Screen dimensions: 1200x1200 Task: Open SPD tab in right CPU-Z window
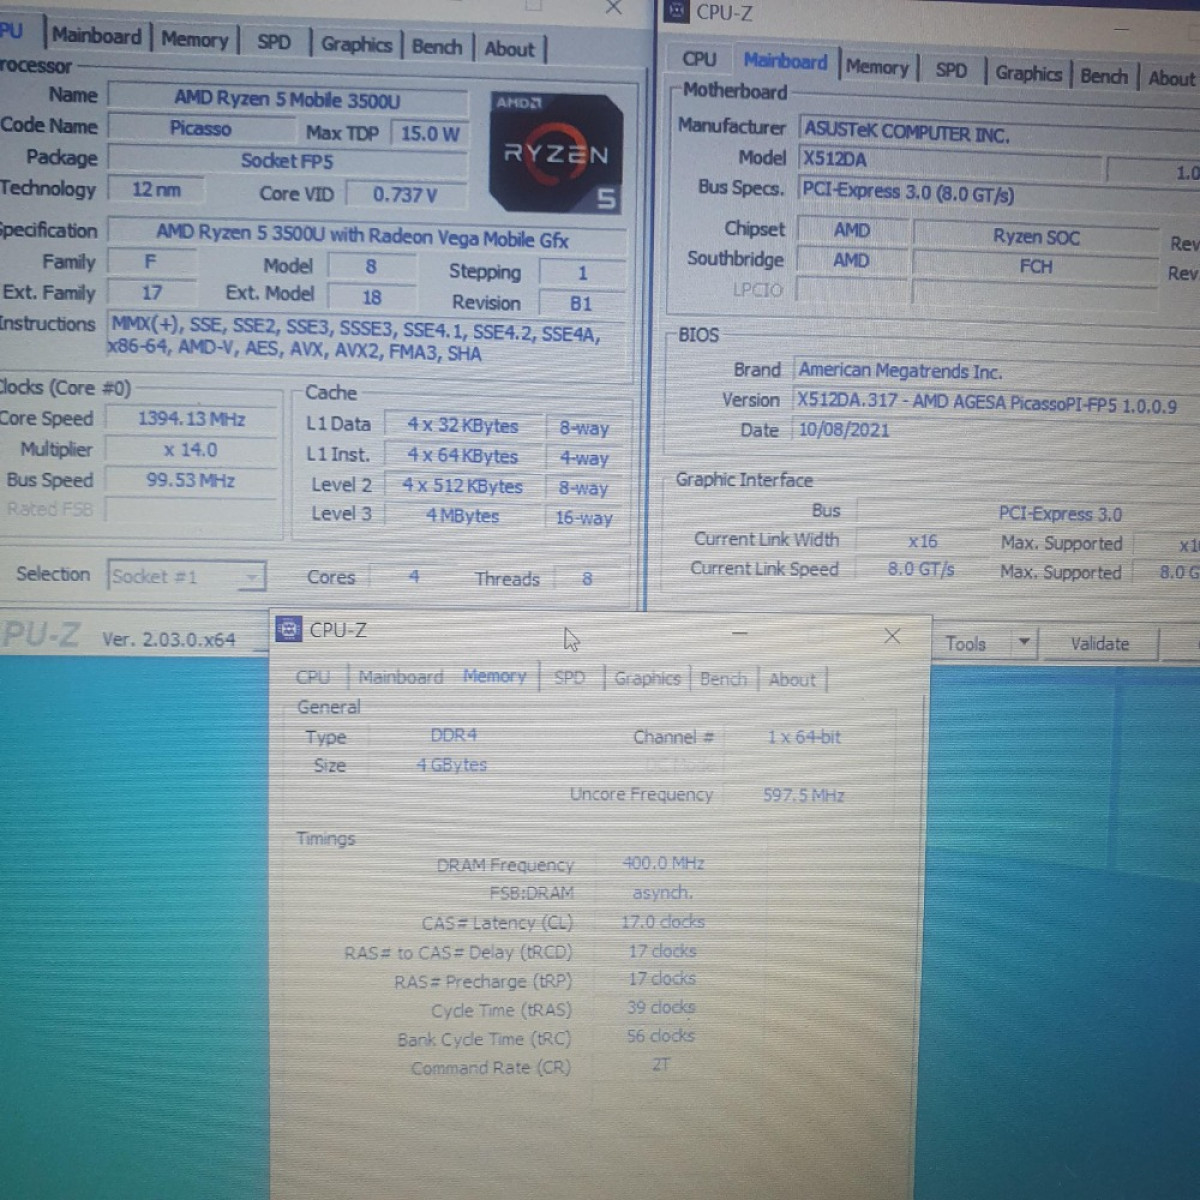(951, 70)
